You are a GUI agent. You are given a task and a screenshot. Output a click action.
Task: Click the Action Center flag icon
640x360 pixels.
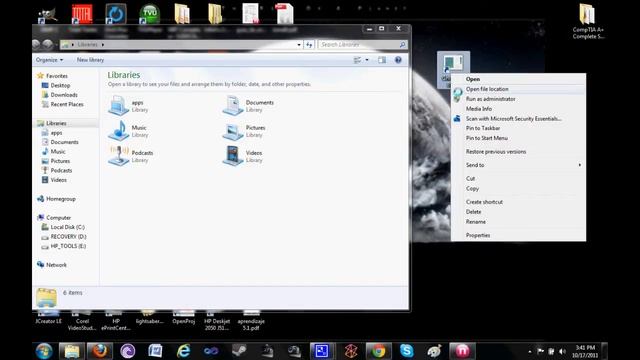(540, 351)
